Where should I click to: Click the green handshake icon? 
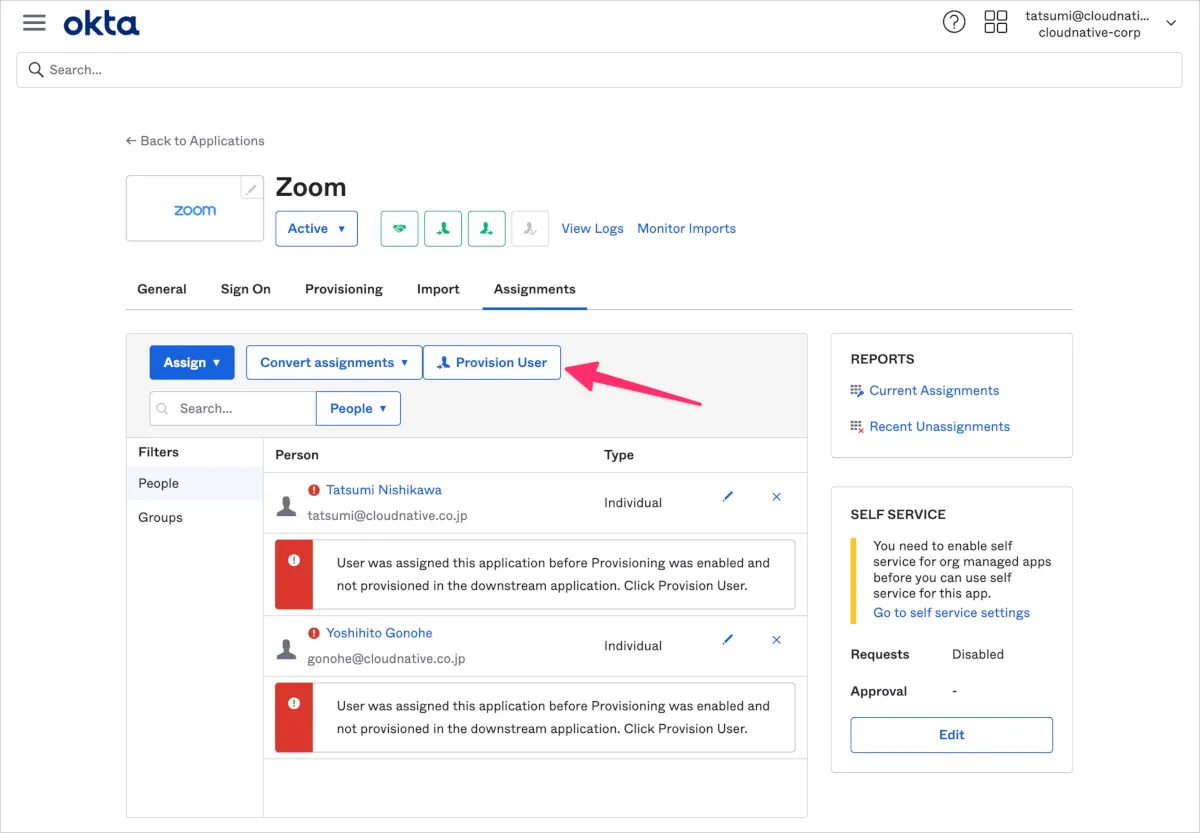click(399, 229)
